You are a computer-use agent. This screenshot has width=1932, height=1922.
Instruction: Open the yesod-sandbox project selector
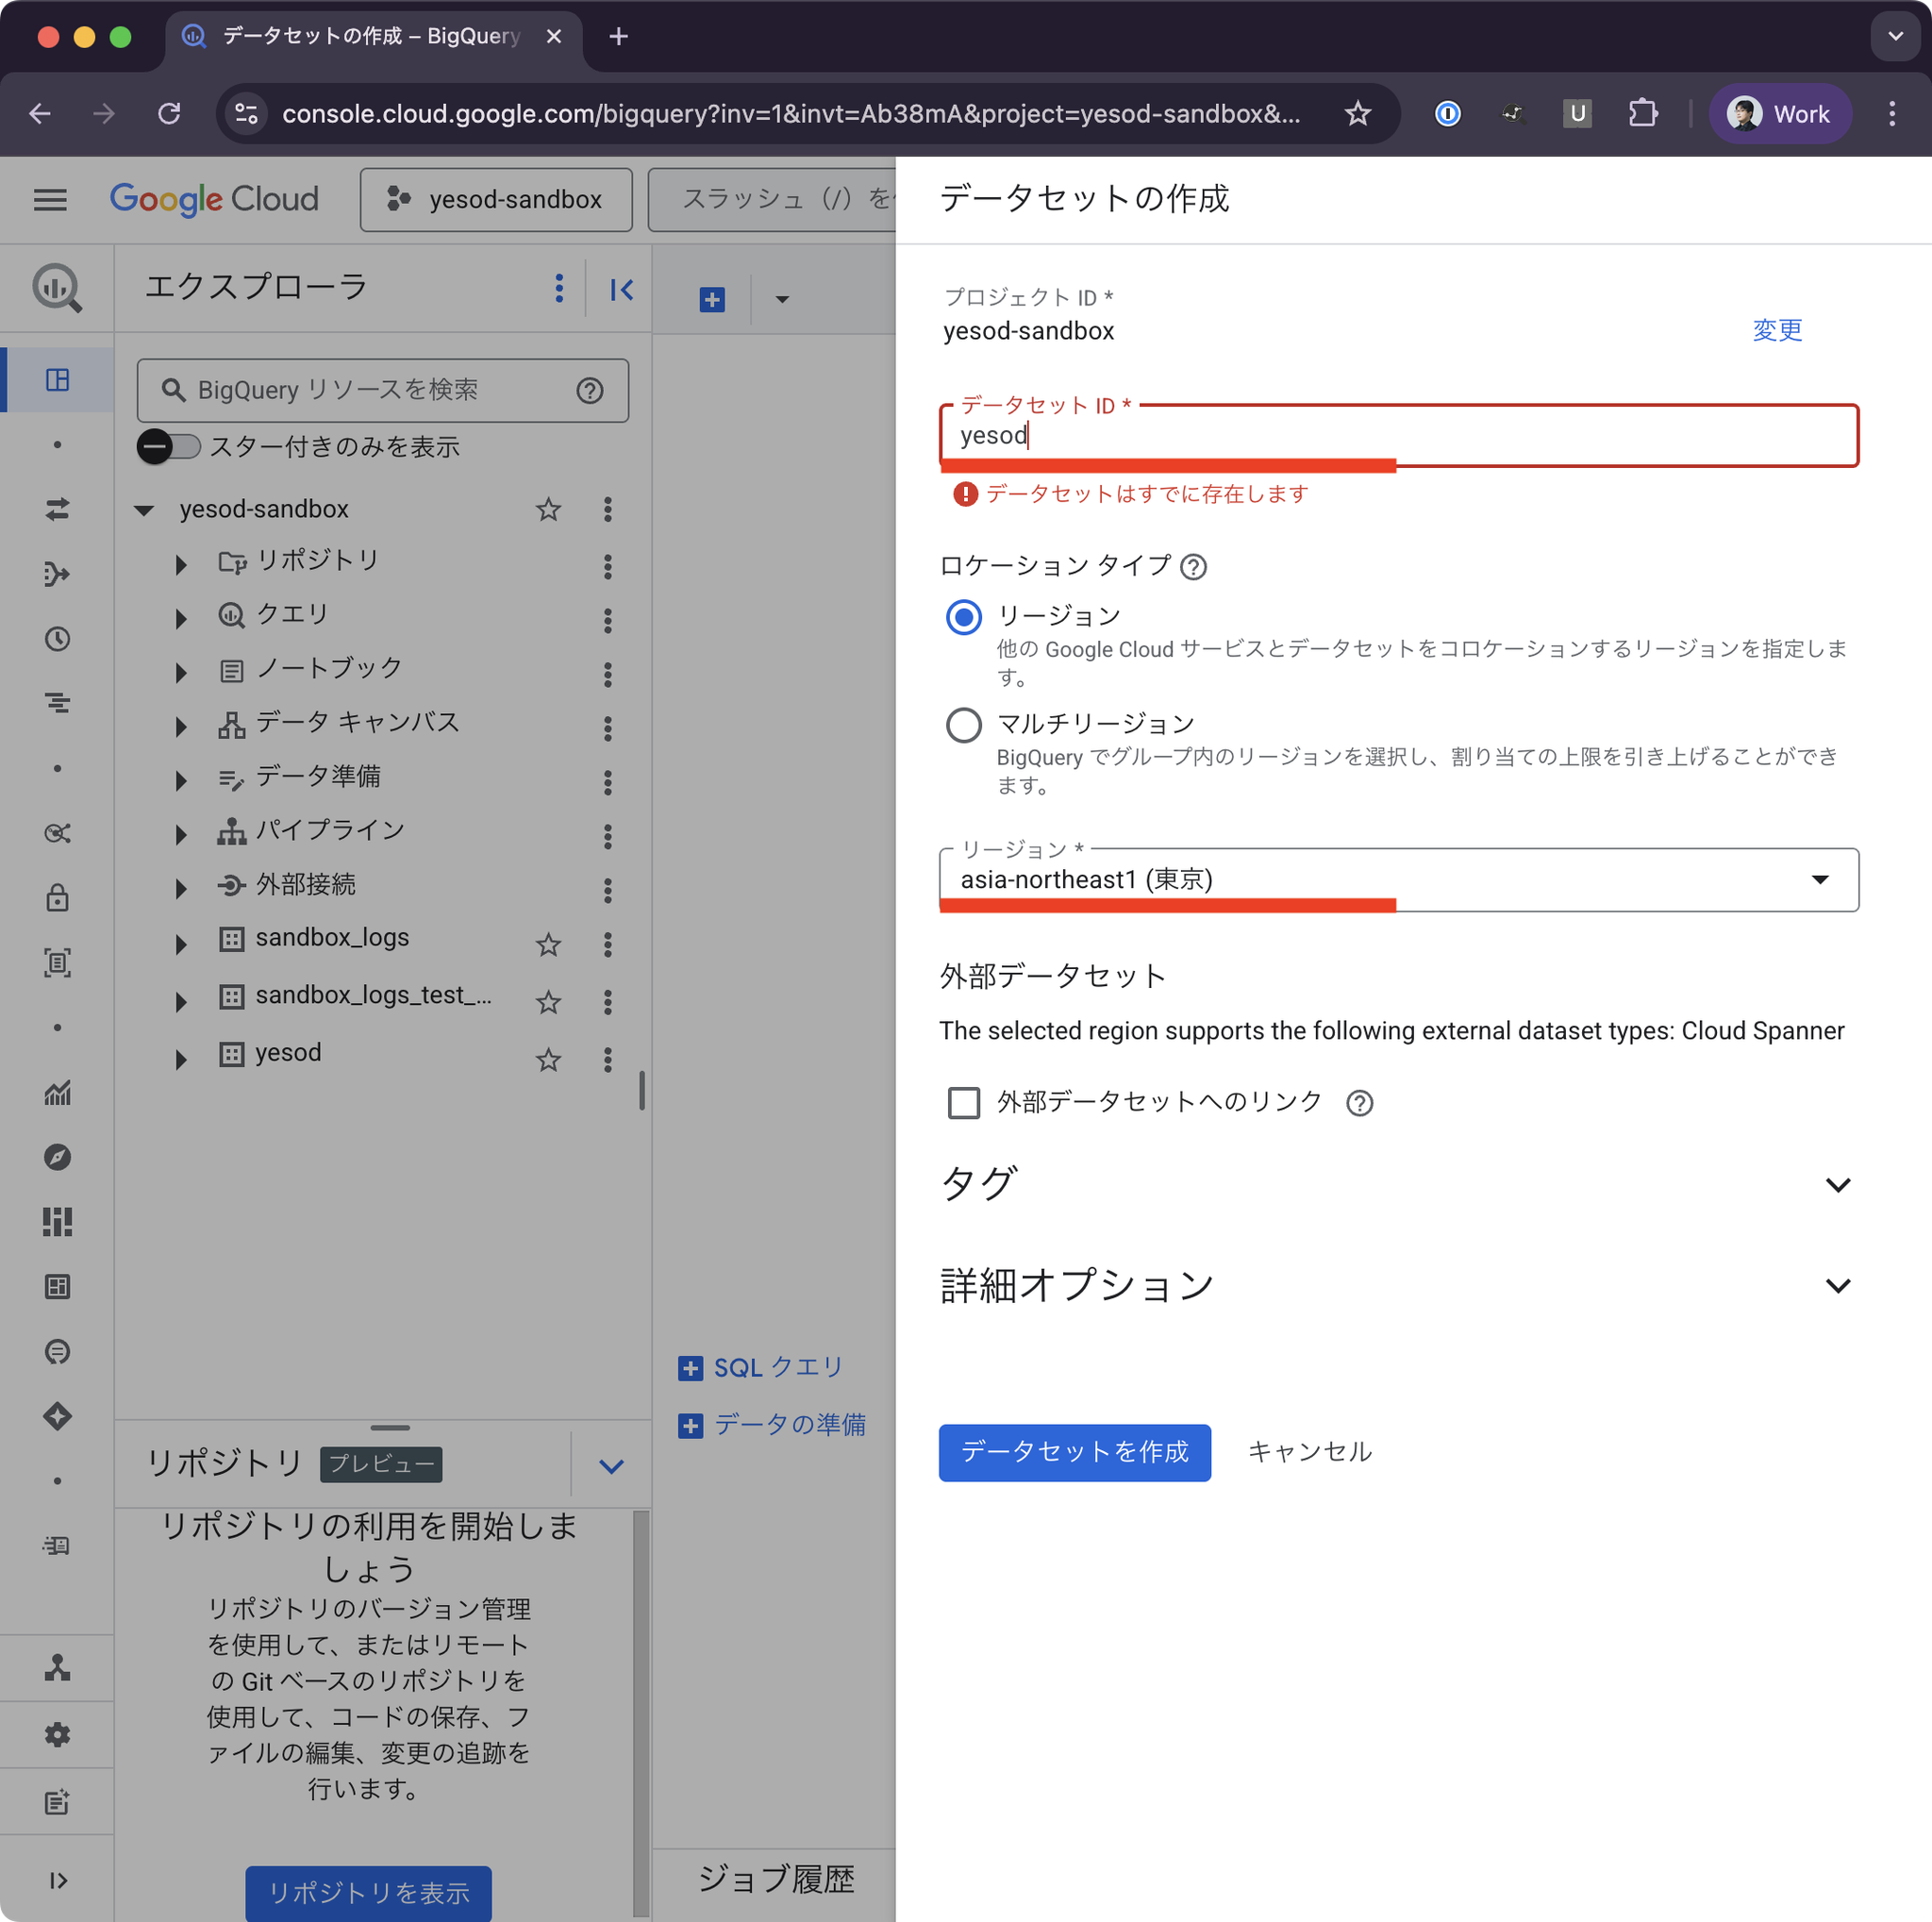tap(496, 200)
